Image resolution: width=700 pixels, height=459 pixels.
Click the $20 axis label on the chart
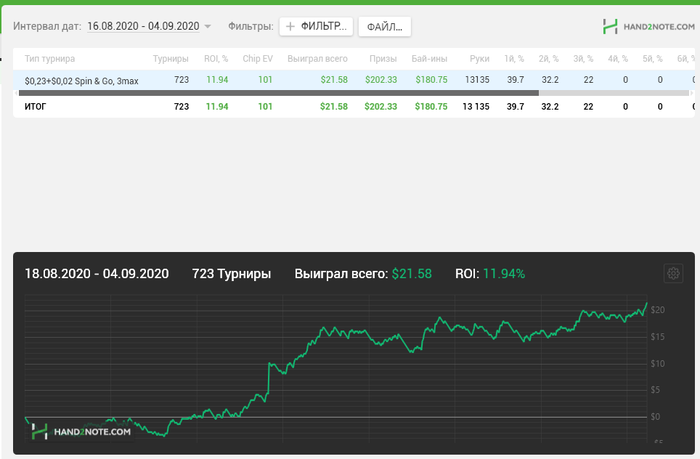[658, 310]
